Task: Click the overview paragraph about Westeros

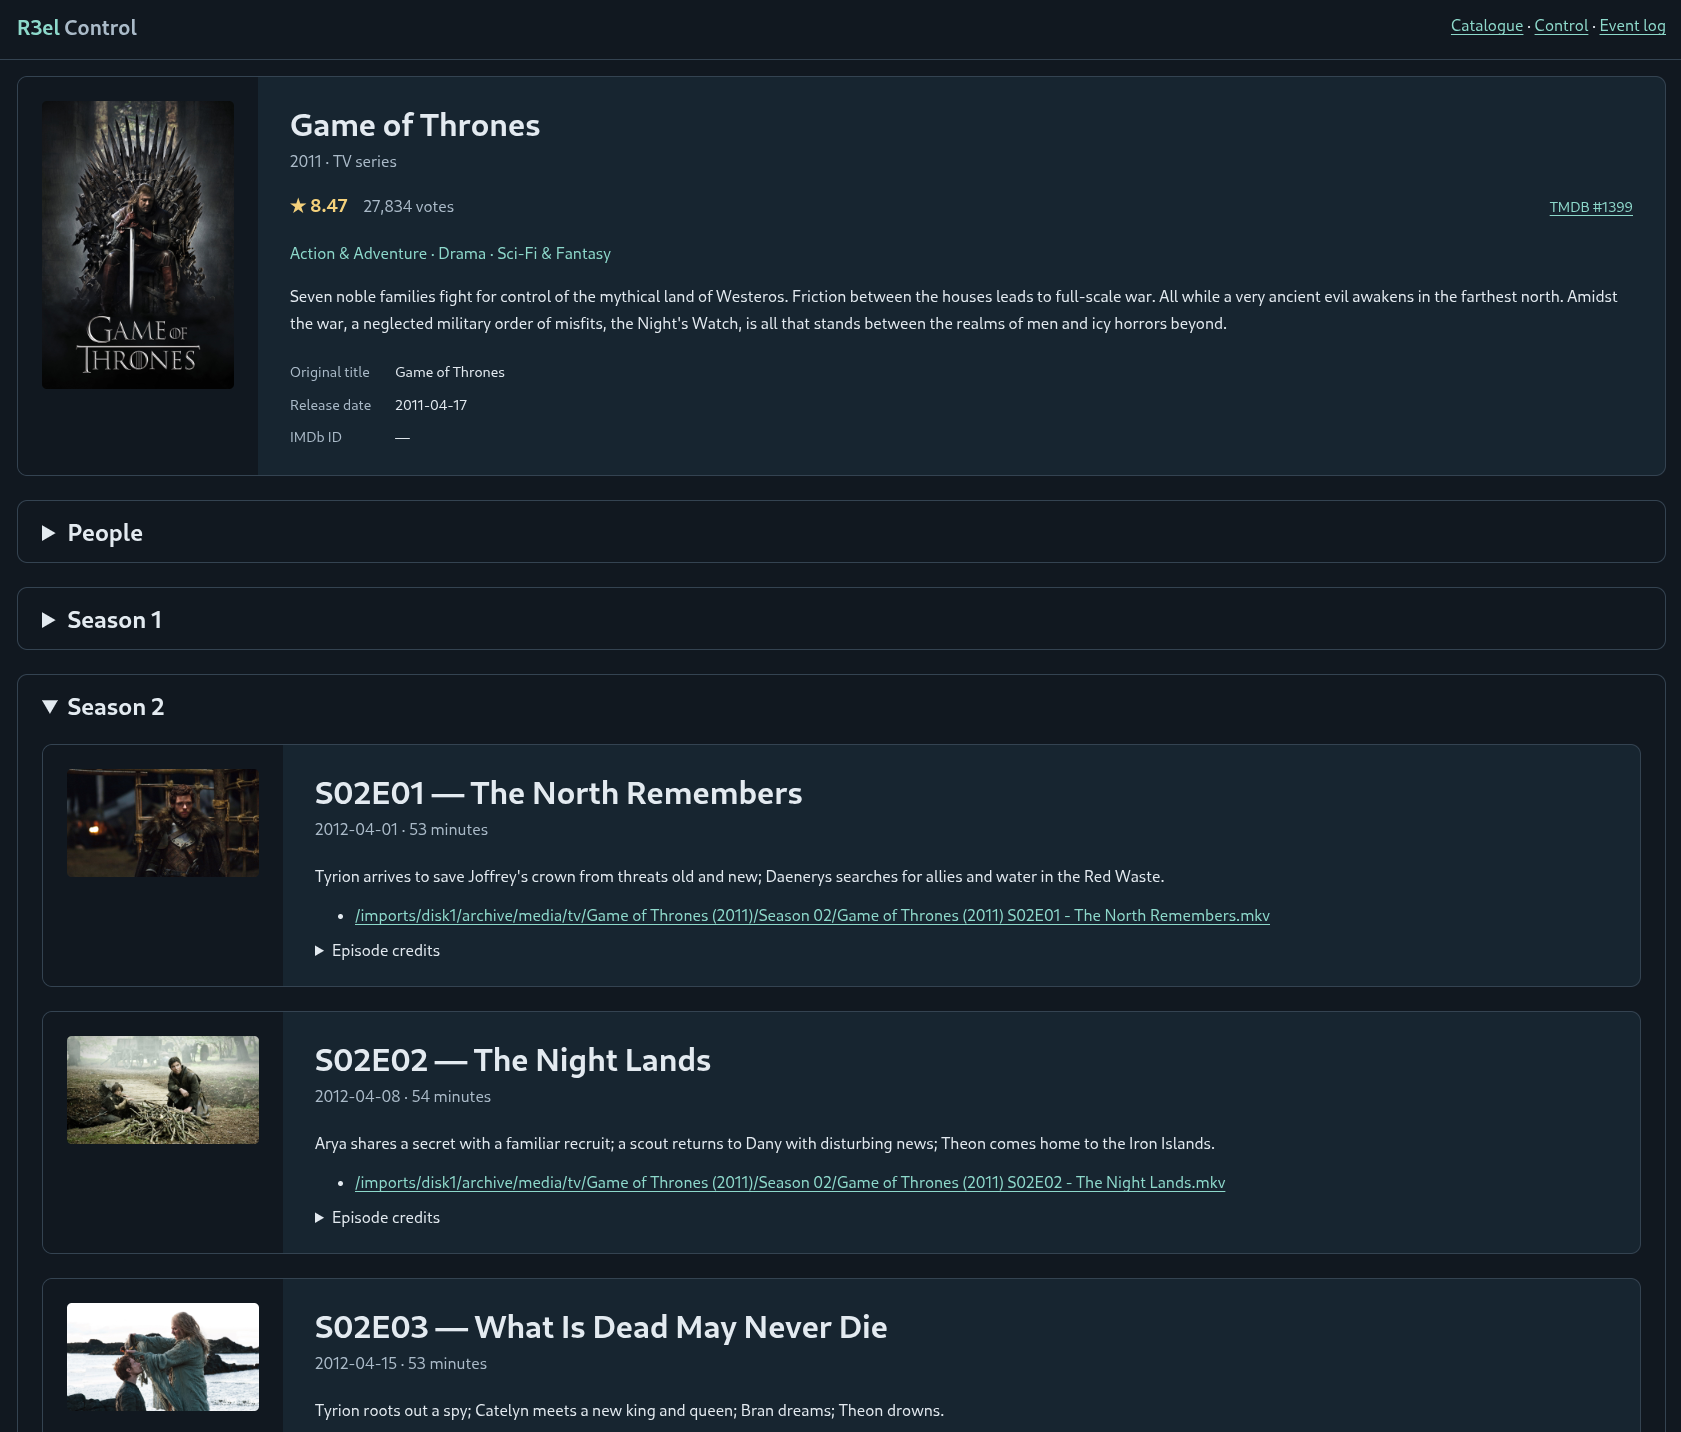Action: click(954, 310)
